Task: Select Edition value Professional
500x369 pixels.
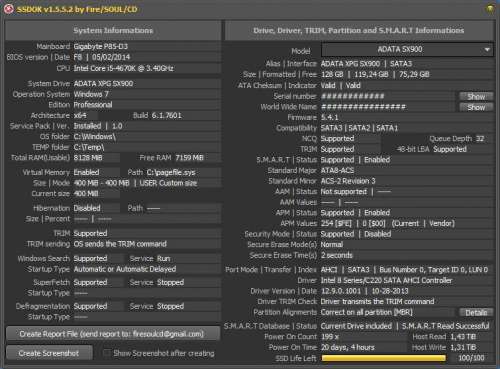Action: click(x=93, y=105)
